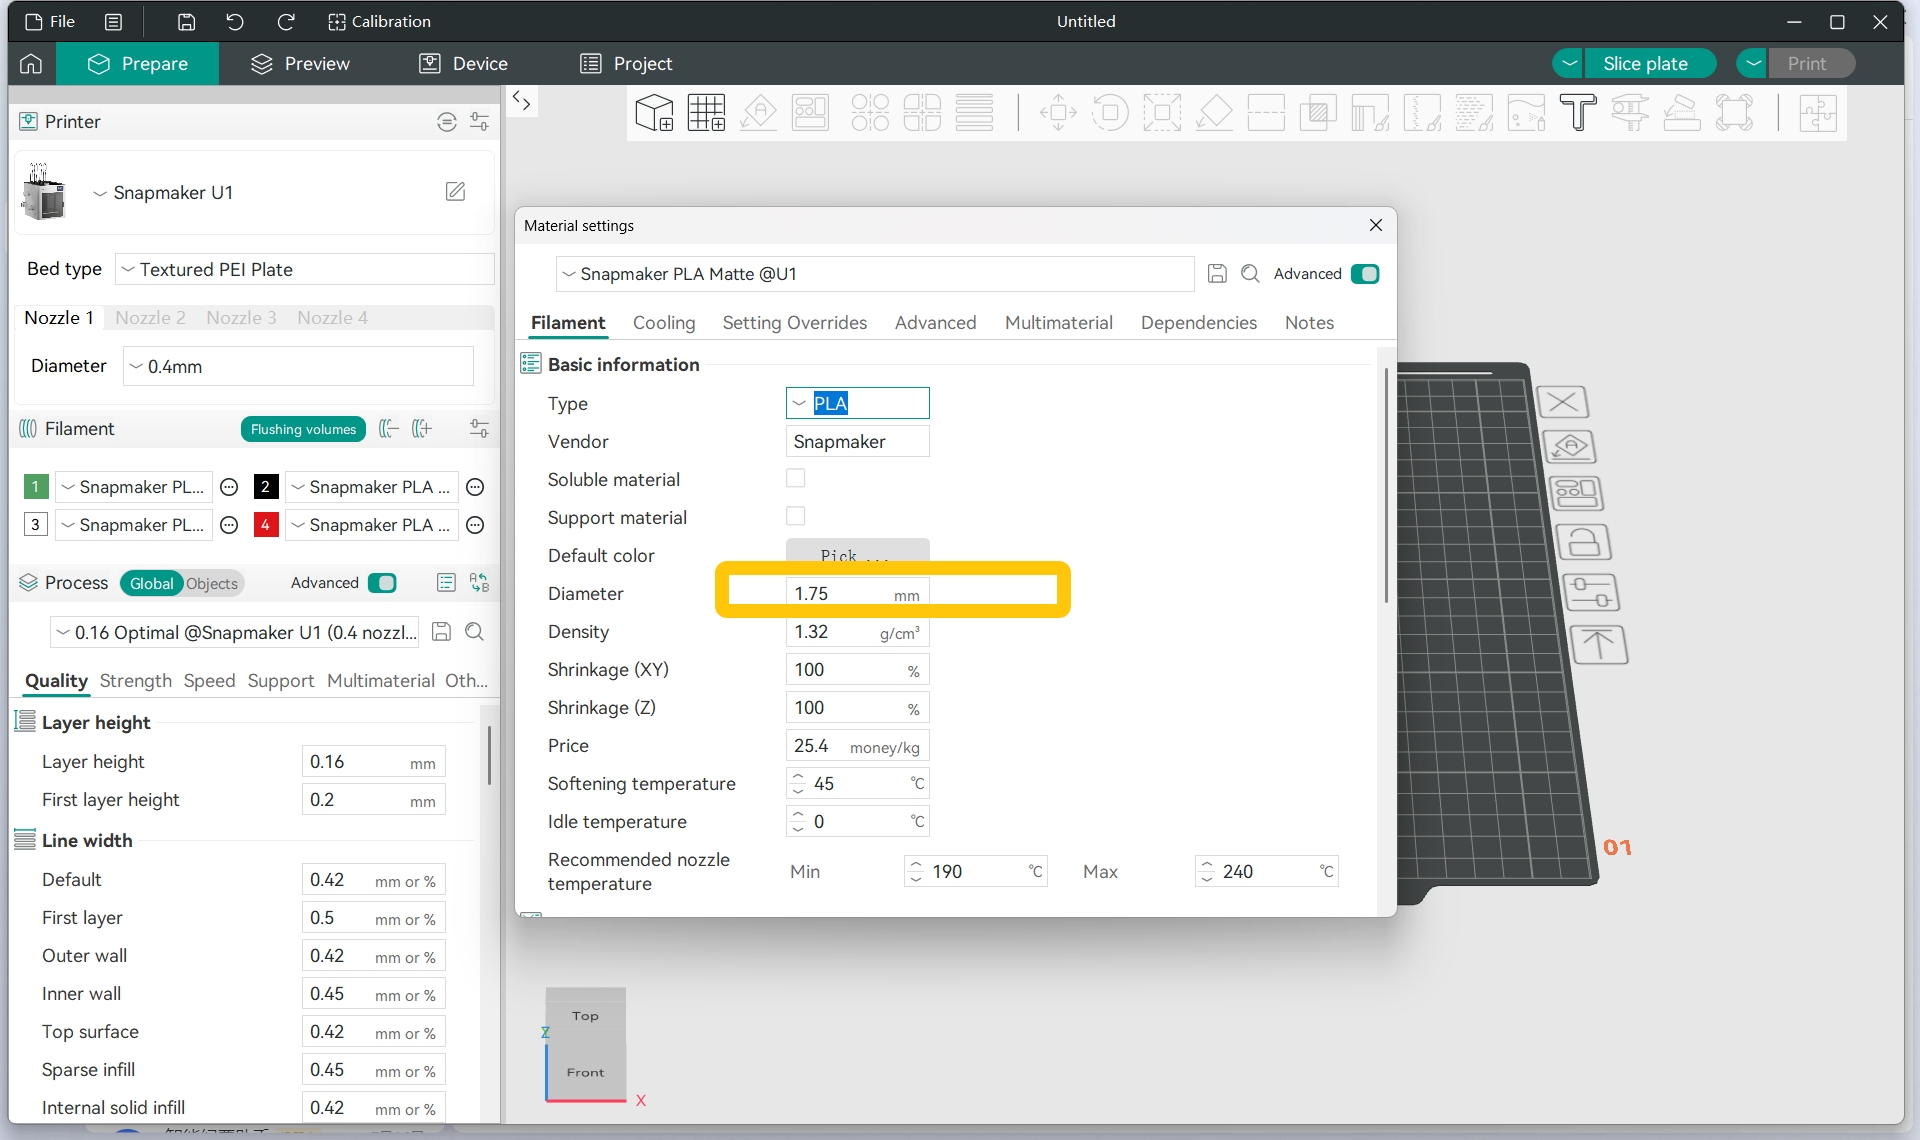Screen dimensions: 1920x1140
Task: Switch to the Setting Overrides tab
Action: (x=795, y=323)
